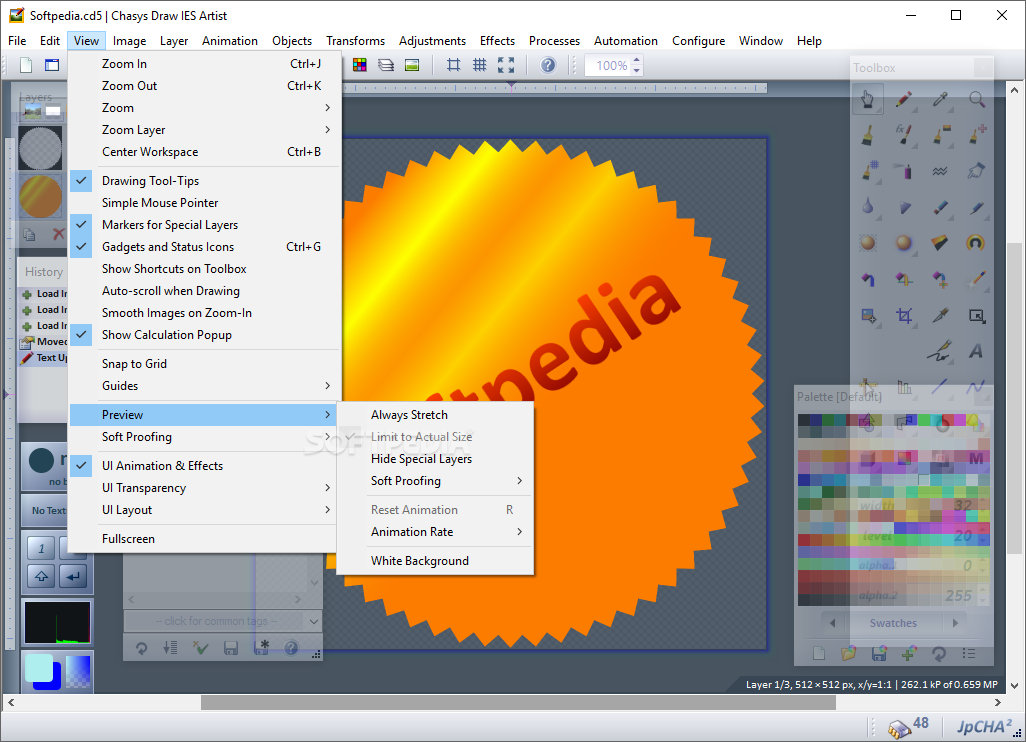Click the green plus icon in Palette panel
This screenshot has height=742, width=1026.
pos(908,653)
